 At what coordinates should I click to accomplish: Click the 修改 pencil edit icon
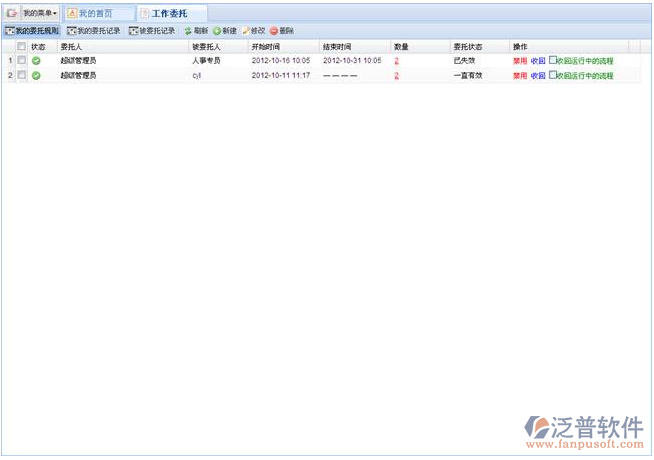246,31
